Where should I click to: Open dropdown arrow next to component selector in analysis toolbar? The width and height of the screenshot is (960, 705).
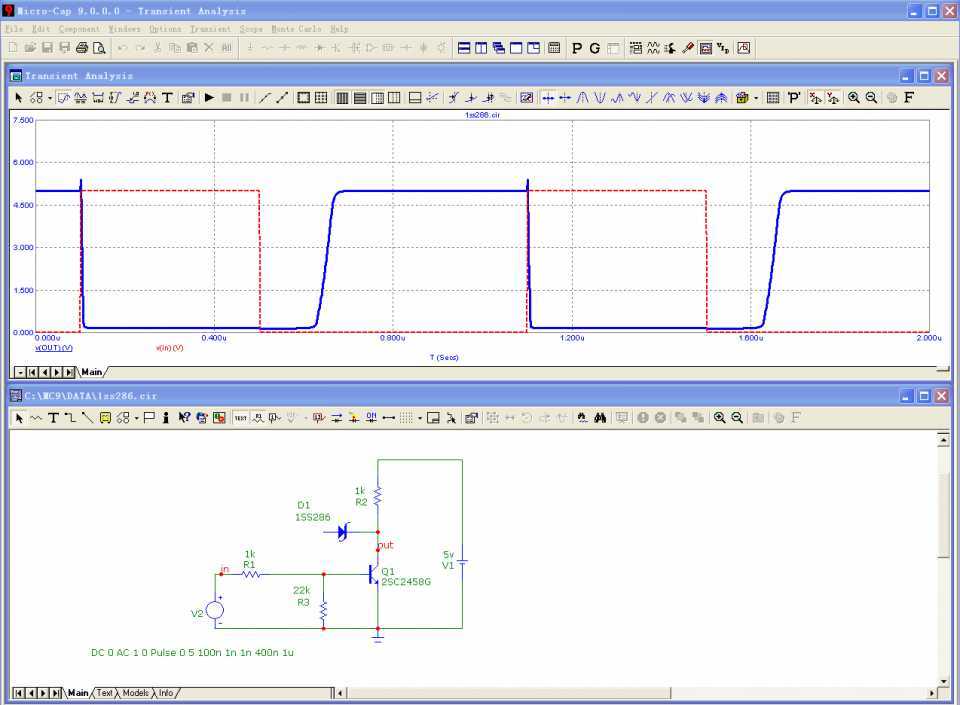(x=50, y=98)
